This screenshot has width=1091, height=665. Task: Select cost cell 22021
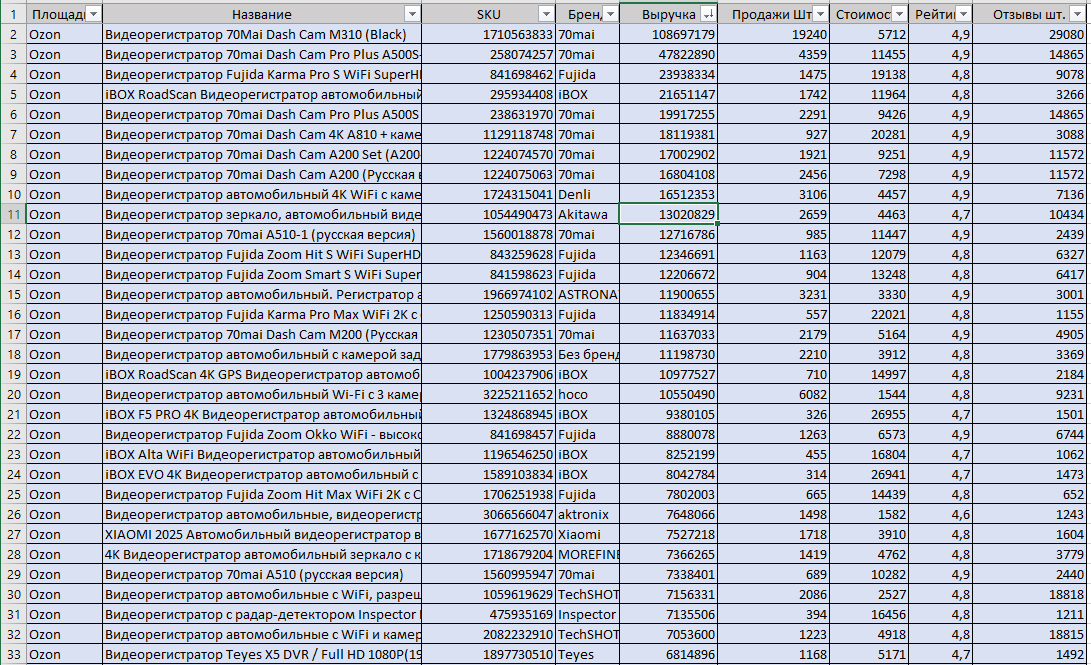[x=869, y=314]
